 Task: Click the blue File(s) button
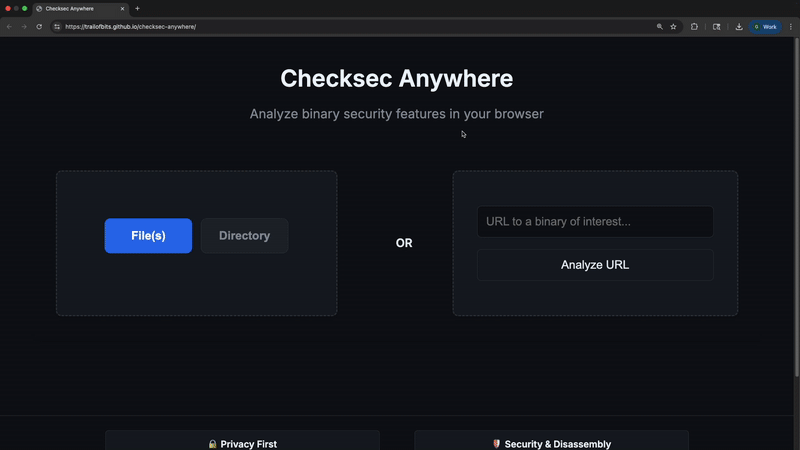(148, 236)
